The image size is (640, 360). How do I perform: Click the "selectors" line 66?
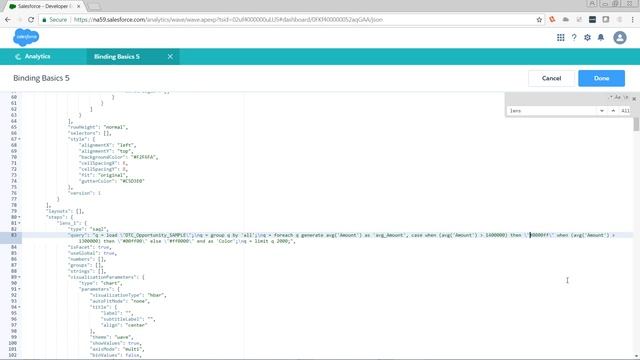click(x=89, y=133)
